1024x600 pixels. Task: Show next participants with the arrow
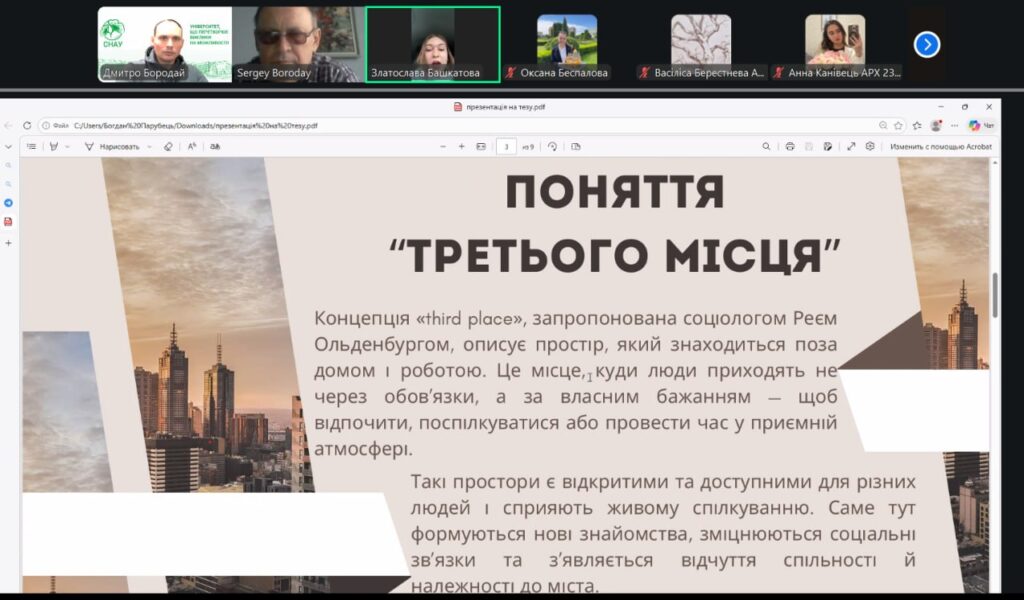coord(927,44)
